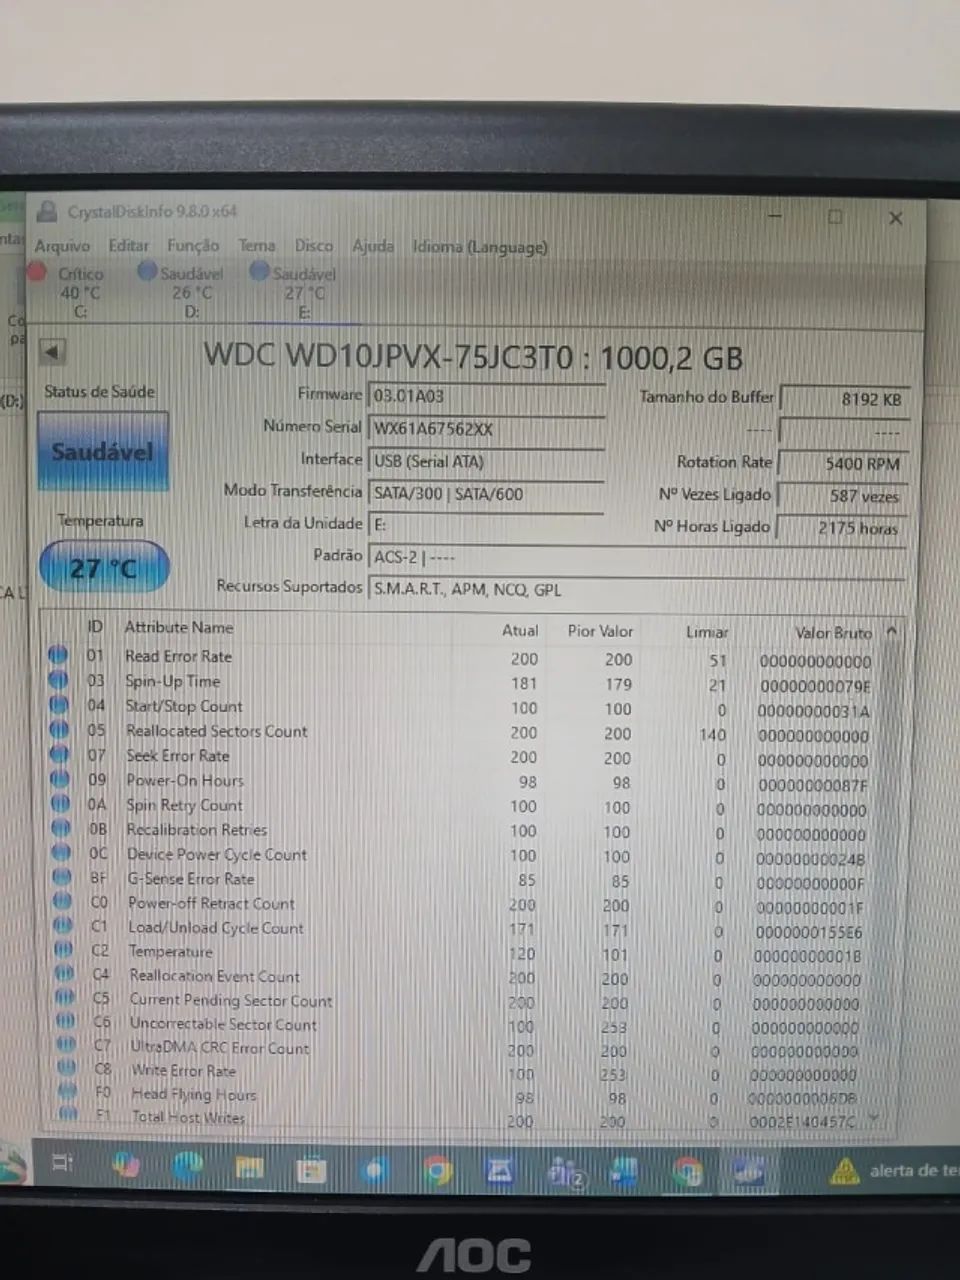Click status icon of UltraDMA CRC Error Count row

point(67,1045)
